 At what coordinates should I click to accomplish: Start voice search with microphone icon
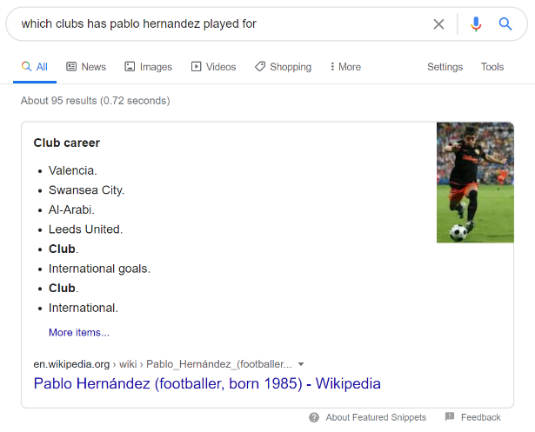pyautogui.click(x=476, y=24)
